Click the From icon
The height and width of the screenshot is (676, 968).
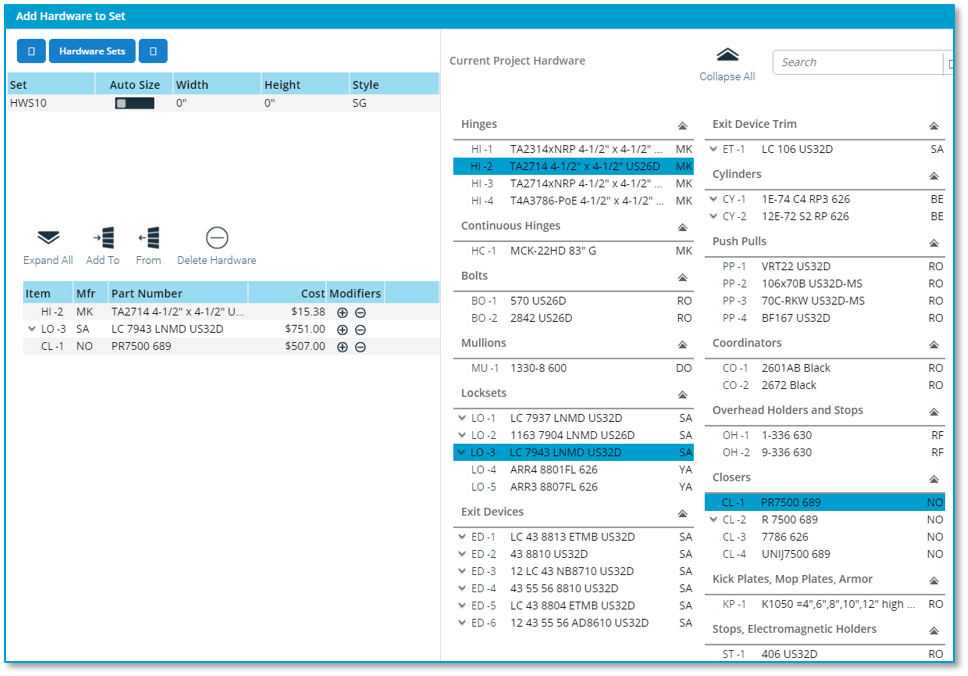click(x=149, y=238)
